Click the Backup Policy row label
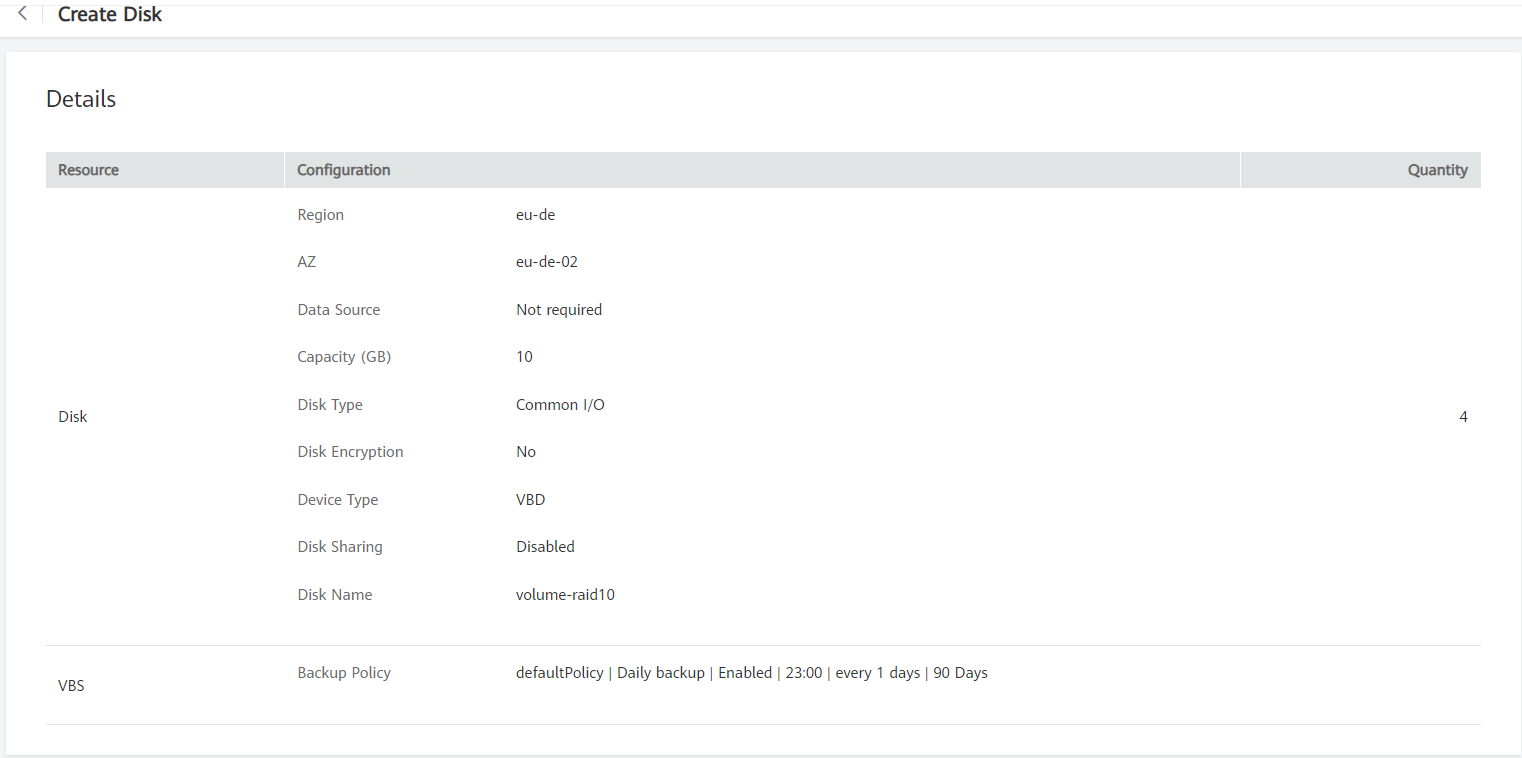 (344, 672)
